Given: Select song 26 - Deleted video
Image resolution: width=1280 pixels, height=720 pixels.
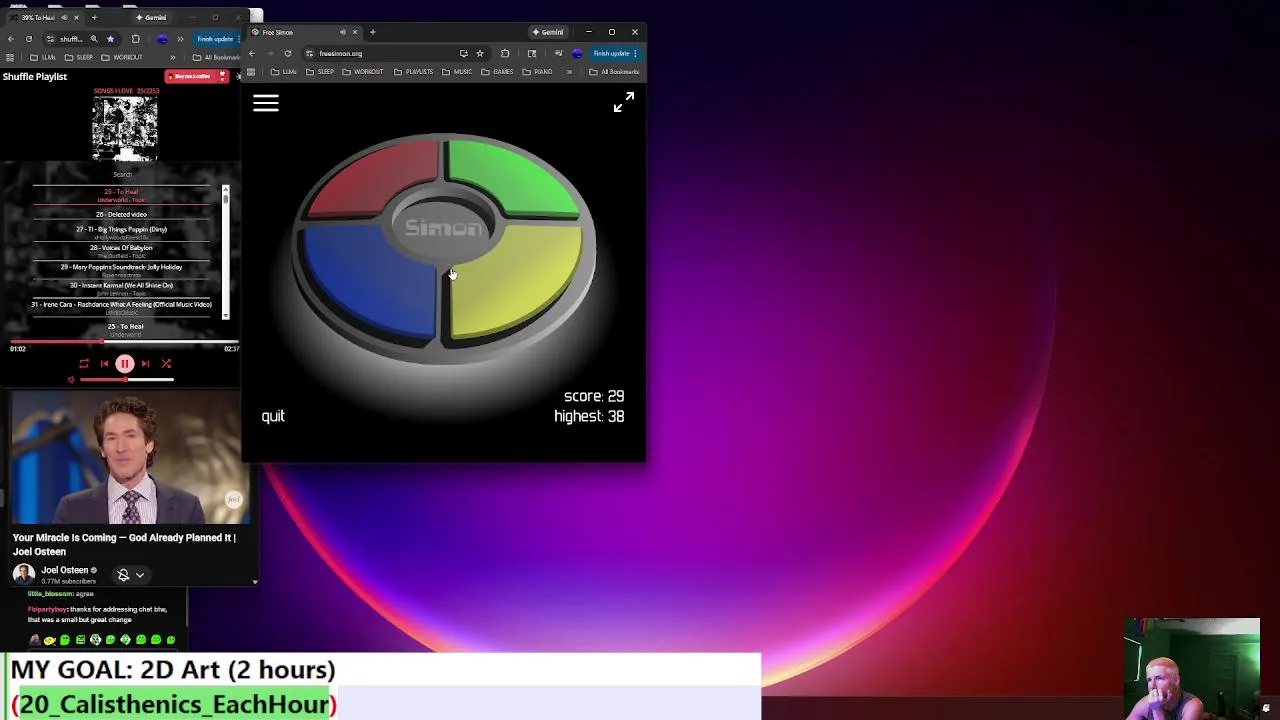Looking at the screenshot, I should [x=121, y=214].
